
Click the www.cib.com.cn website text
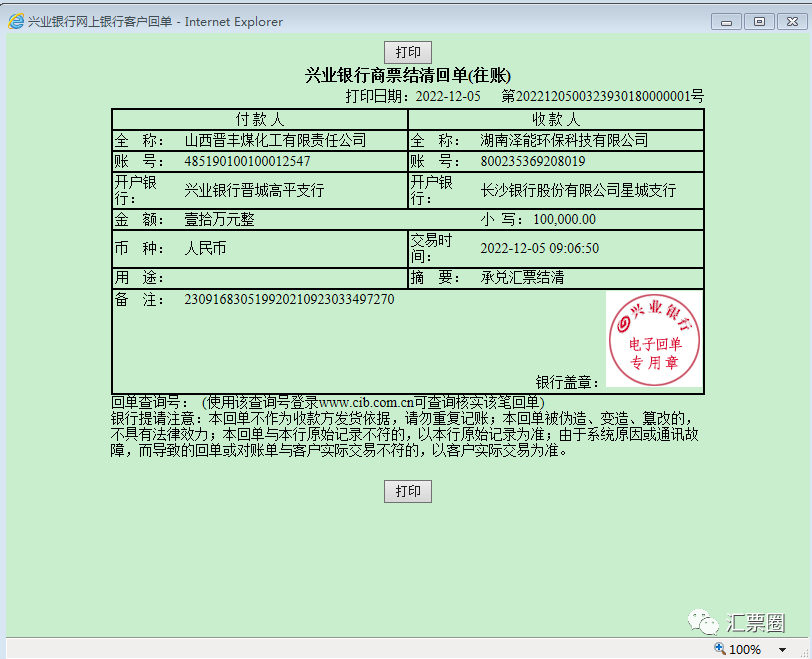click(366, 402)
